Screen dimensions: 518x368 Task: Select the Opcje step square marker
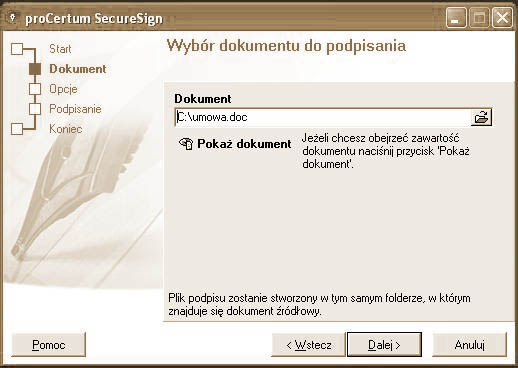click(x=35, y=89)
